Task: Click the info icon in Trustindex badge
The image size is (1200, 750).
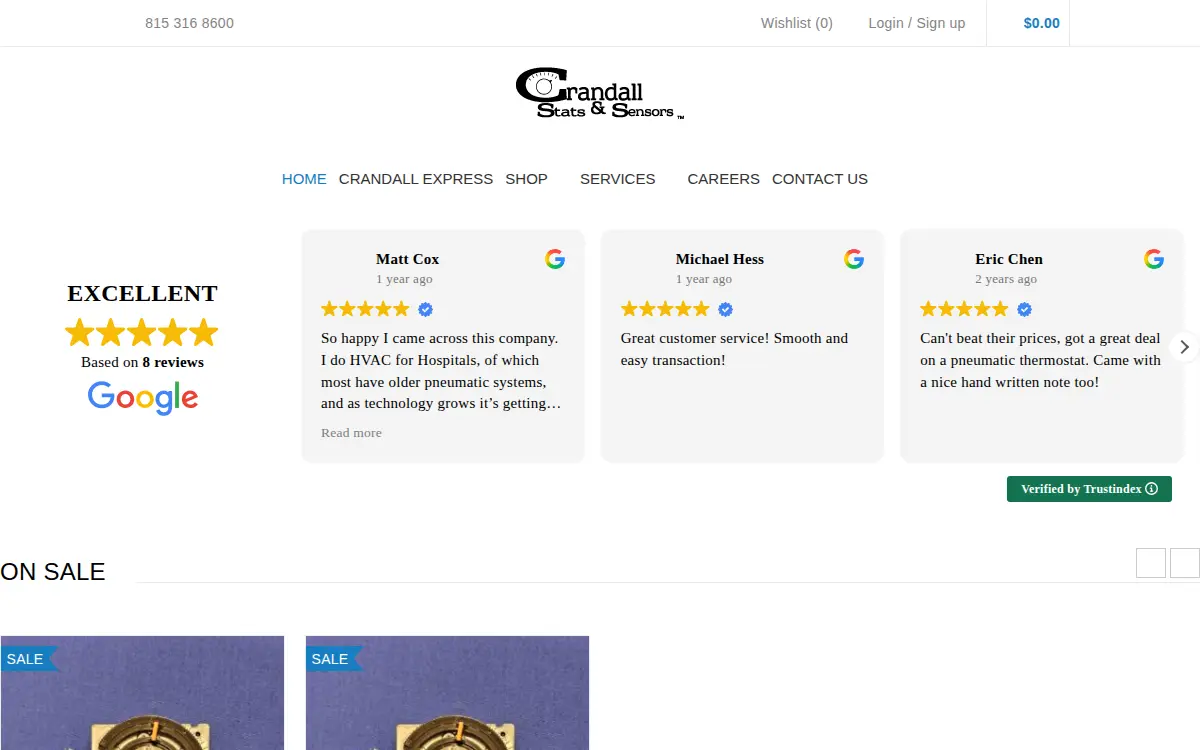Action: click(x=1151, y=489)
